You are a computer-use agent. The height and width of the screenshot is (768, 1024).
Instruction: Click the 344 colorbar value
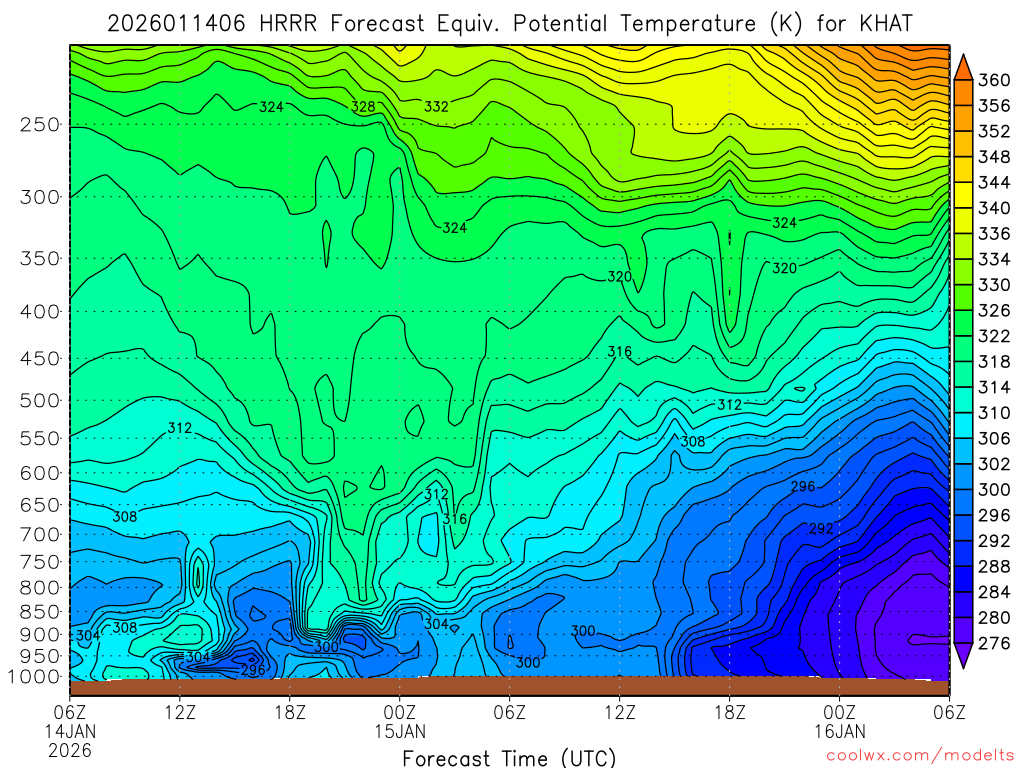click(993, 182)
